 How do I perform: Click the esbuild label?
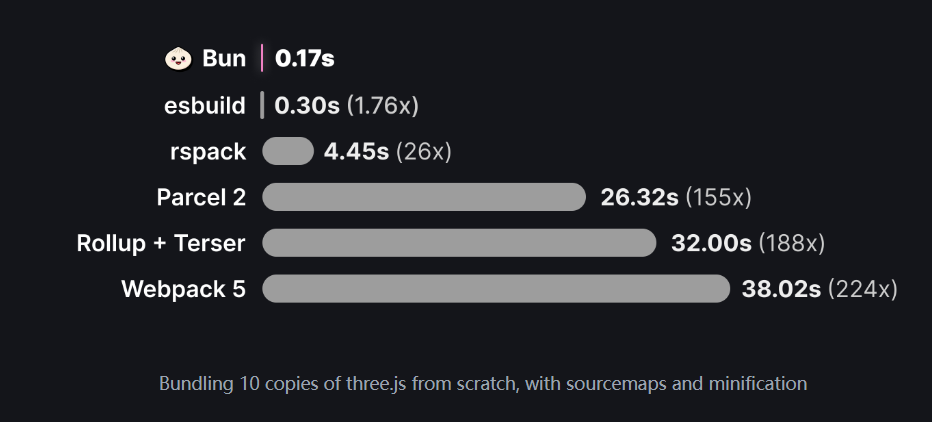204,105
